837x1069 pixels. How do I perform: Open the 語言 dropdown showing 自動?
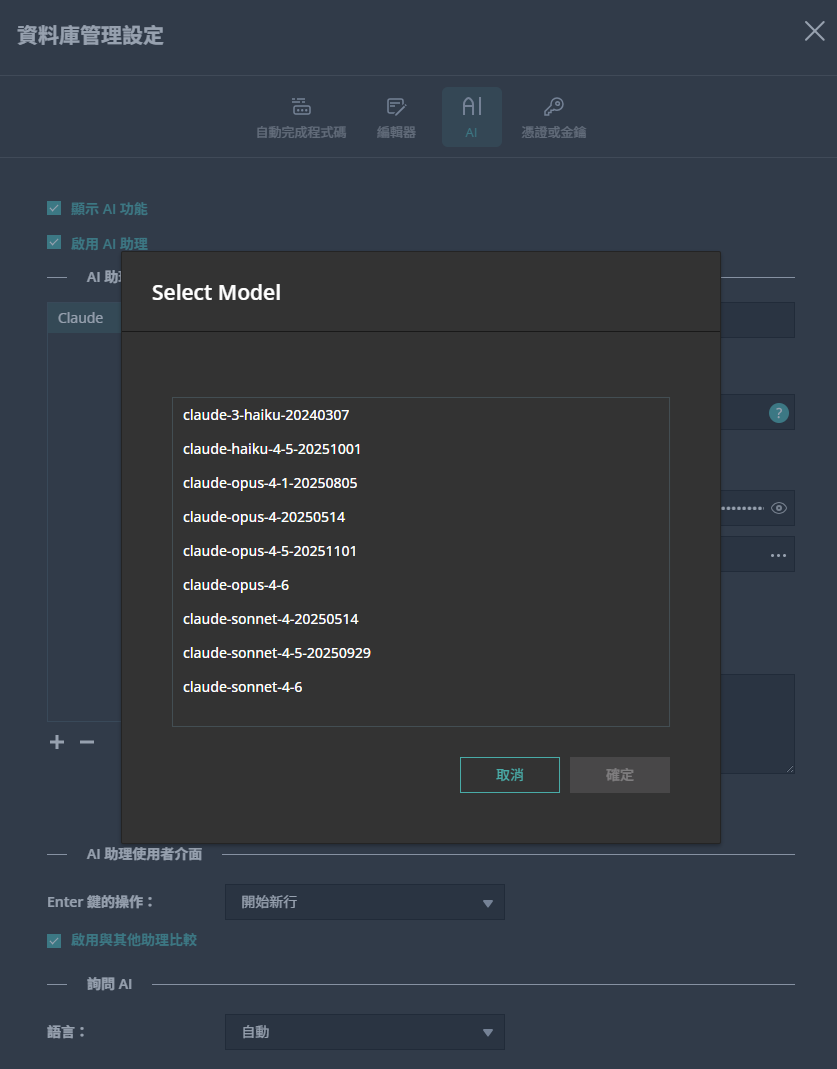point(364,1031)
